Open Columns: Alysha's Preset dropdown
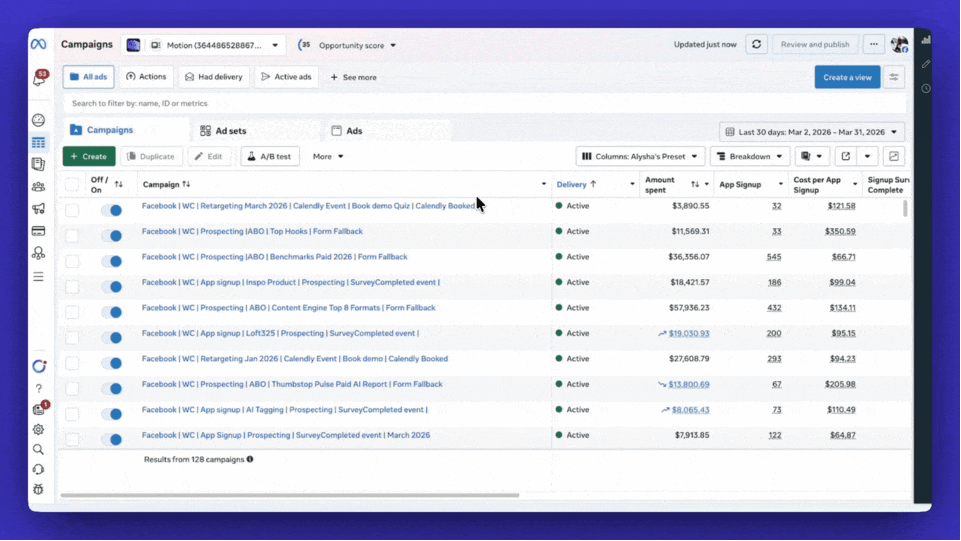Viewport: 961px width, 541px height. tap(640, 156)
